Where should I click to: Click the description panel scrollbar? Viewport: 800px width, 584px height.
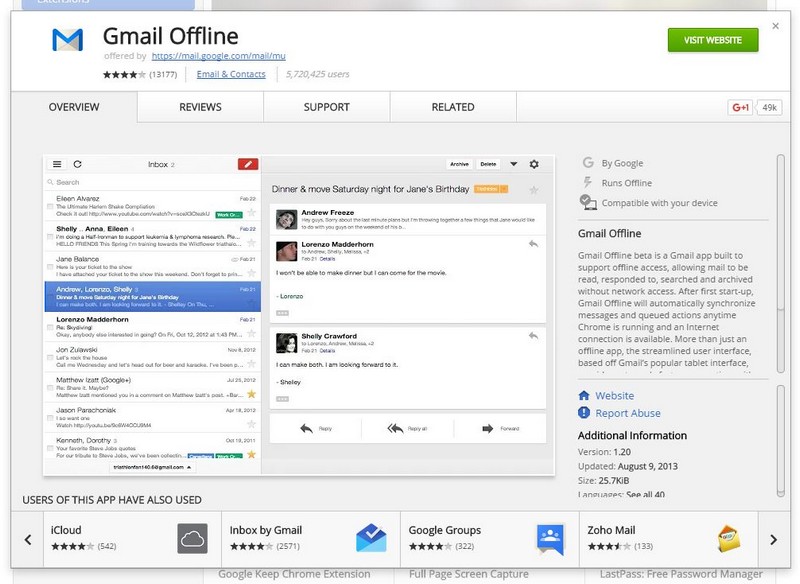780,264
